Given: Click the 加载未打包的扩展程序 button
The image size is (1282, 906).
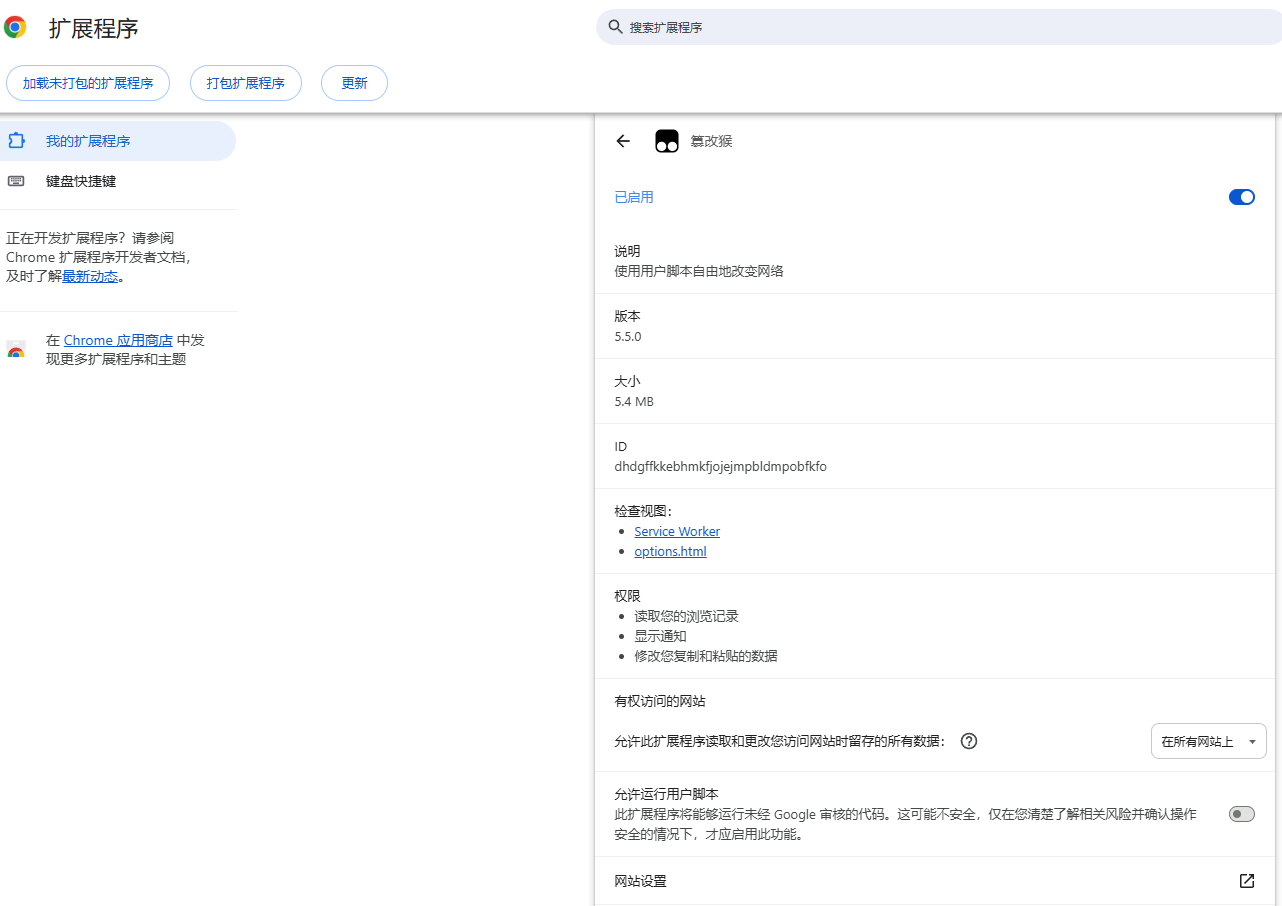Looking at the screenshot, I should click(88, 83).
